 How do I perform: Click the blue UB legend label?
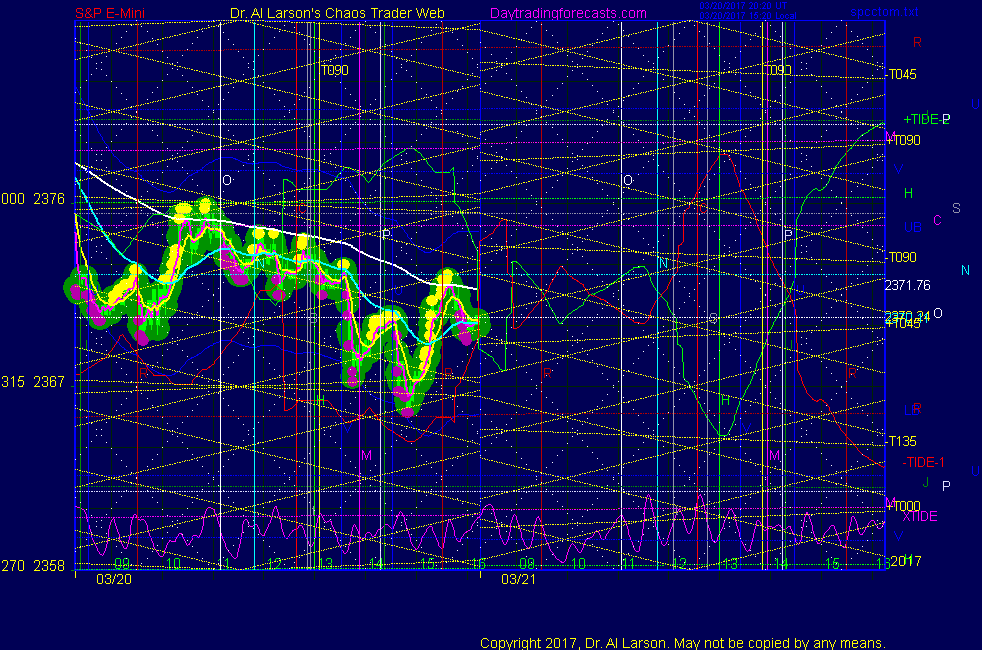[912, 227]
